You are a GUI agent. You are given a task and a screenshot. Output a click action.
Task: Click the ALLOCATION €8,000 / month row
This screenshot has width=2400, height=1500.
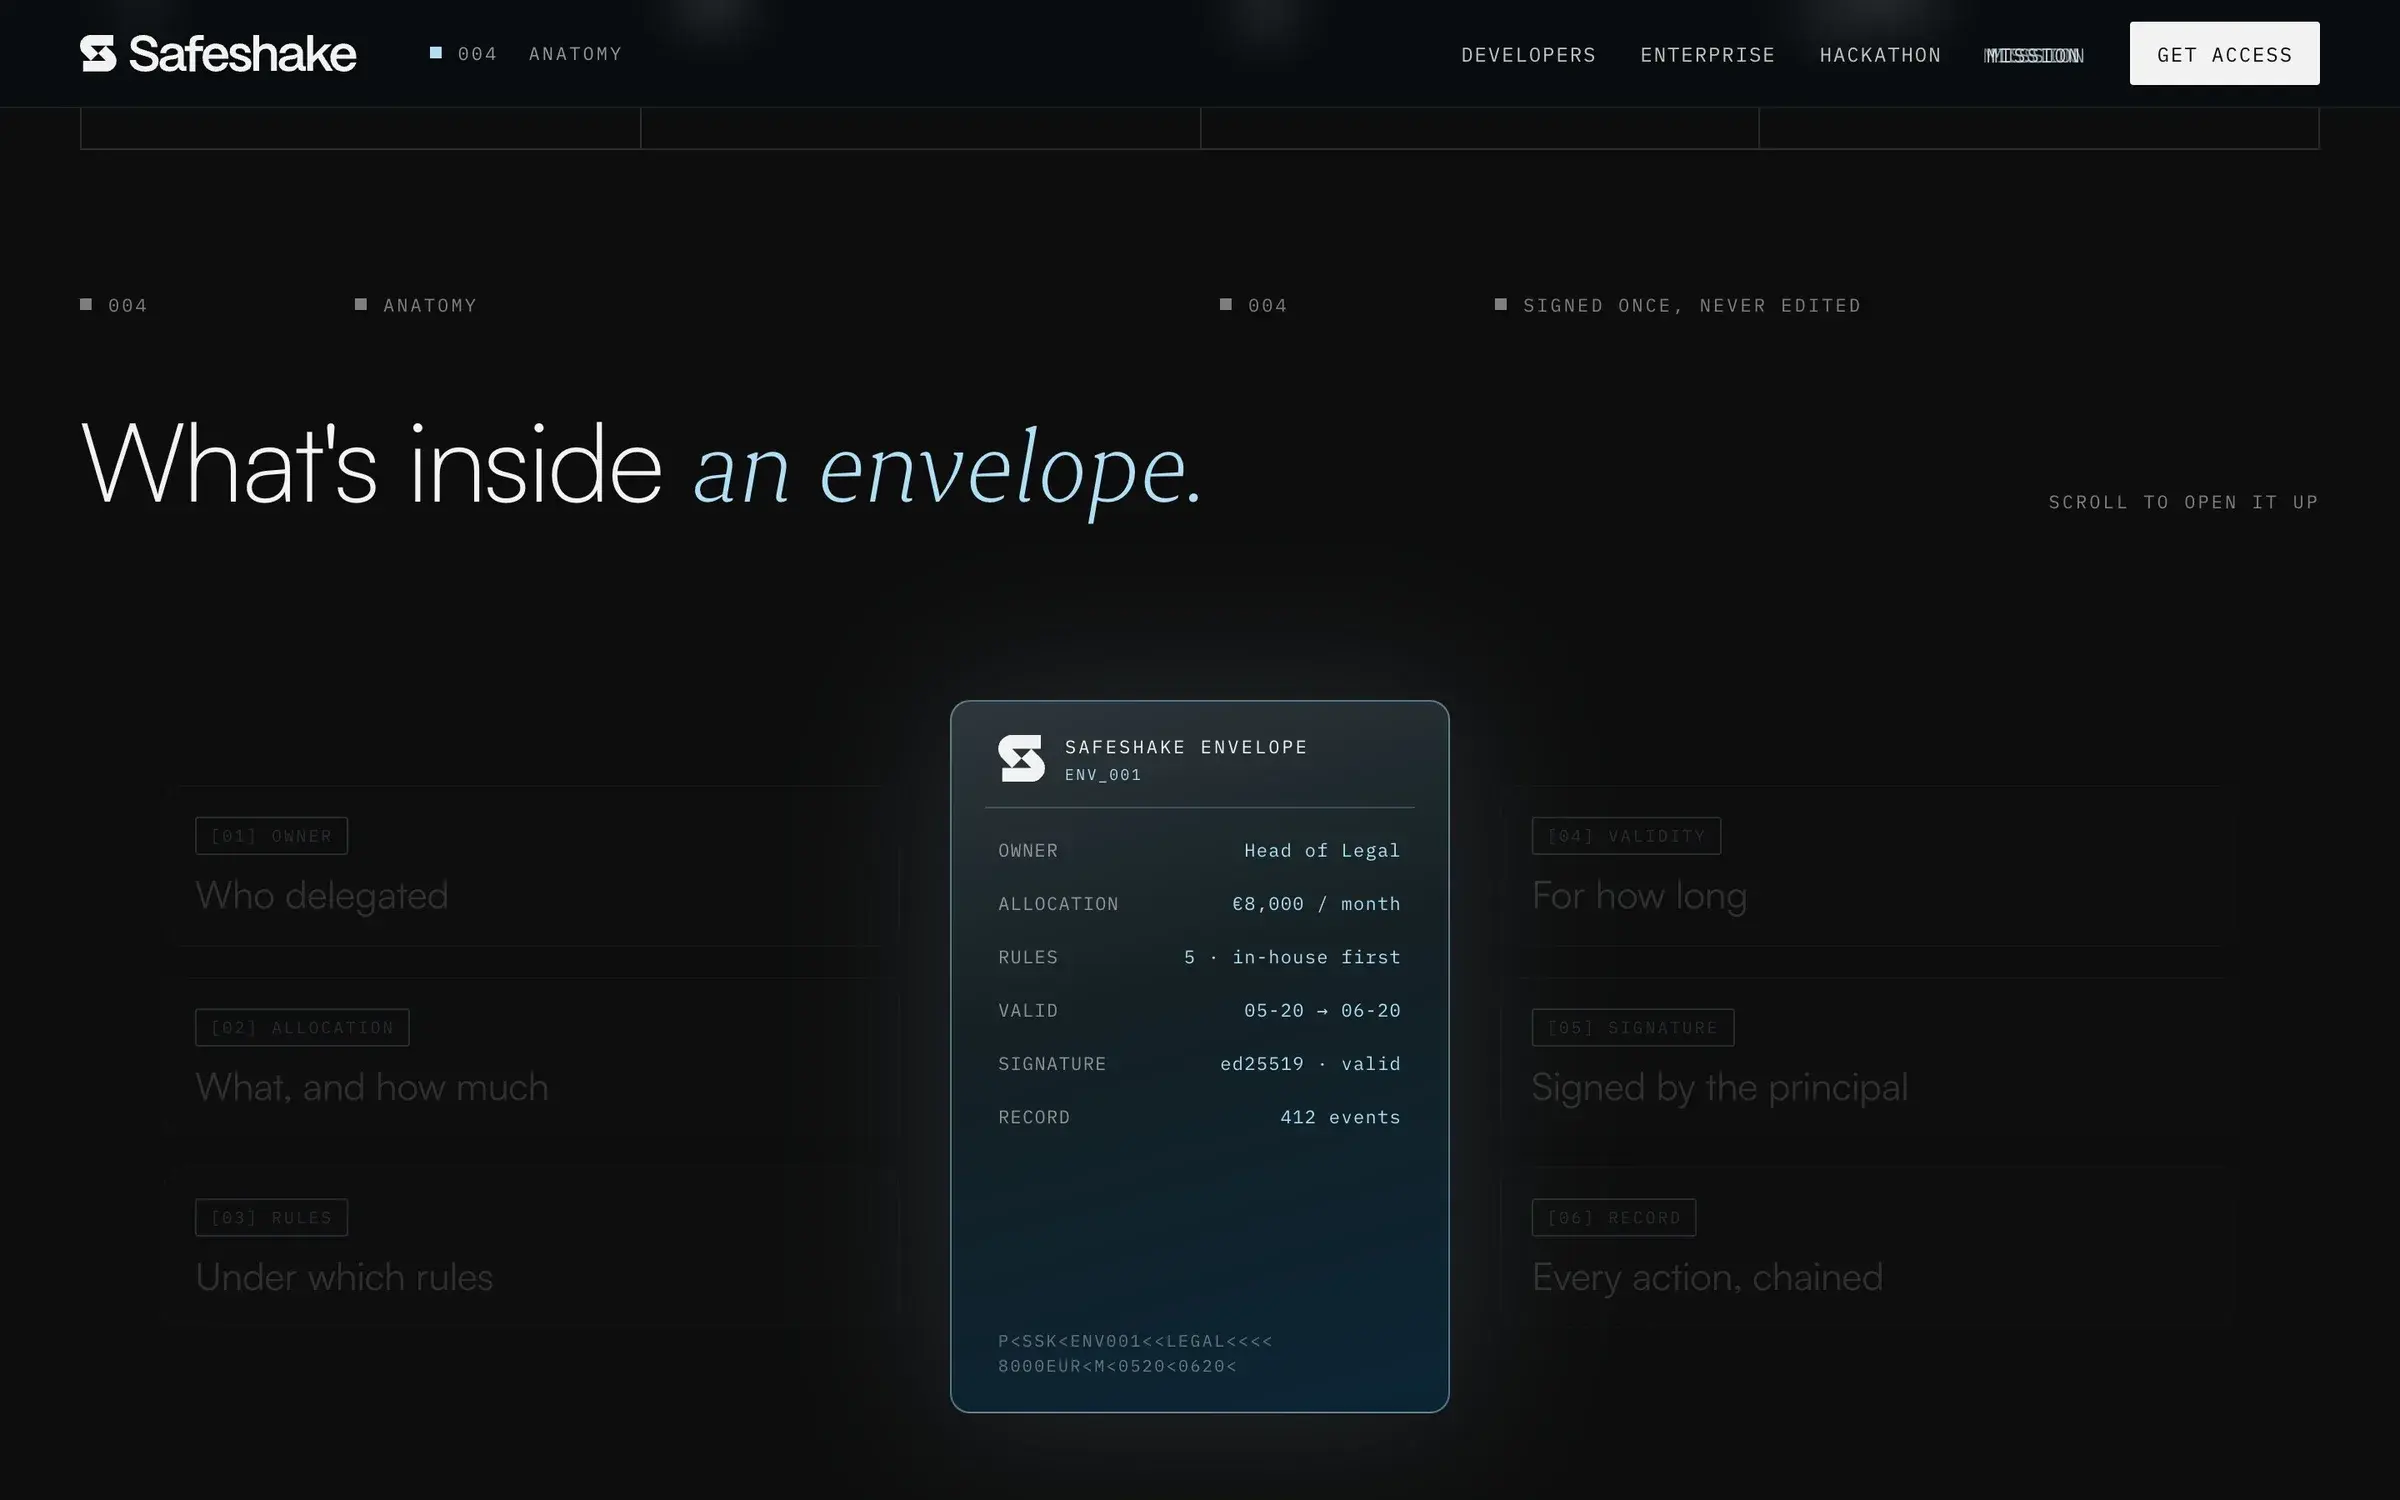(x=1199, y=904)
